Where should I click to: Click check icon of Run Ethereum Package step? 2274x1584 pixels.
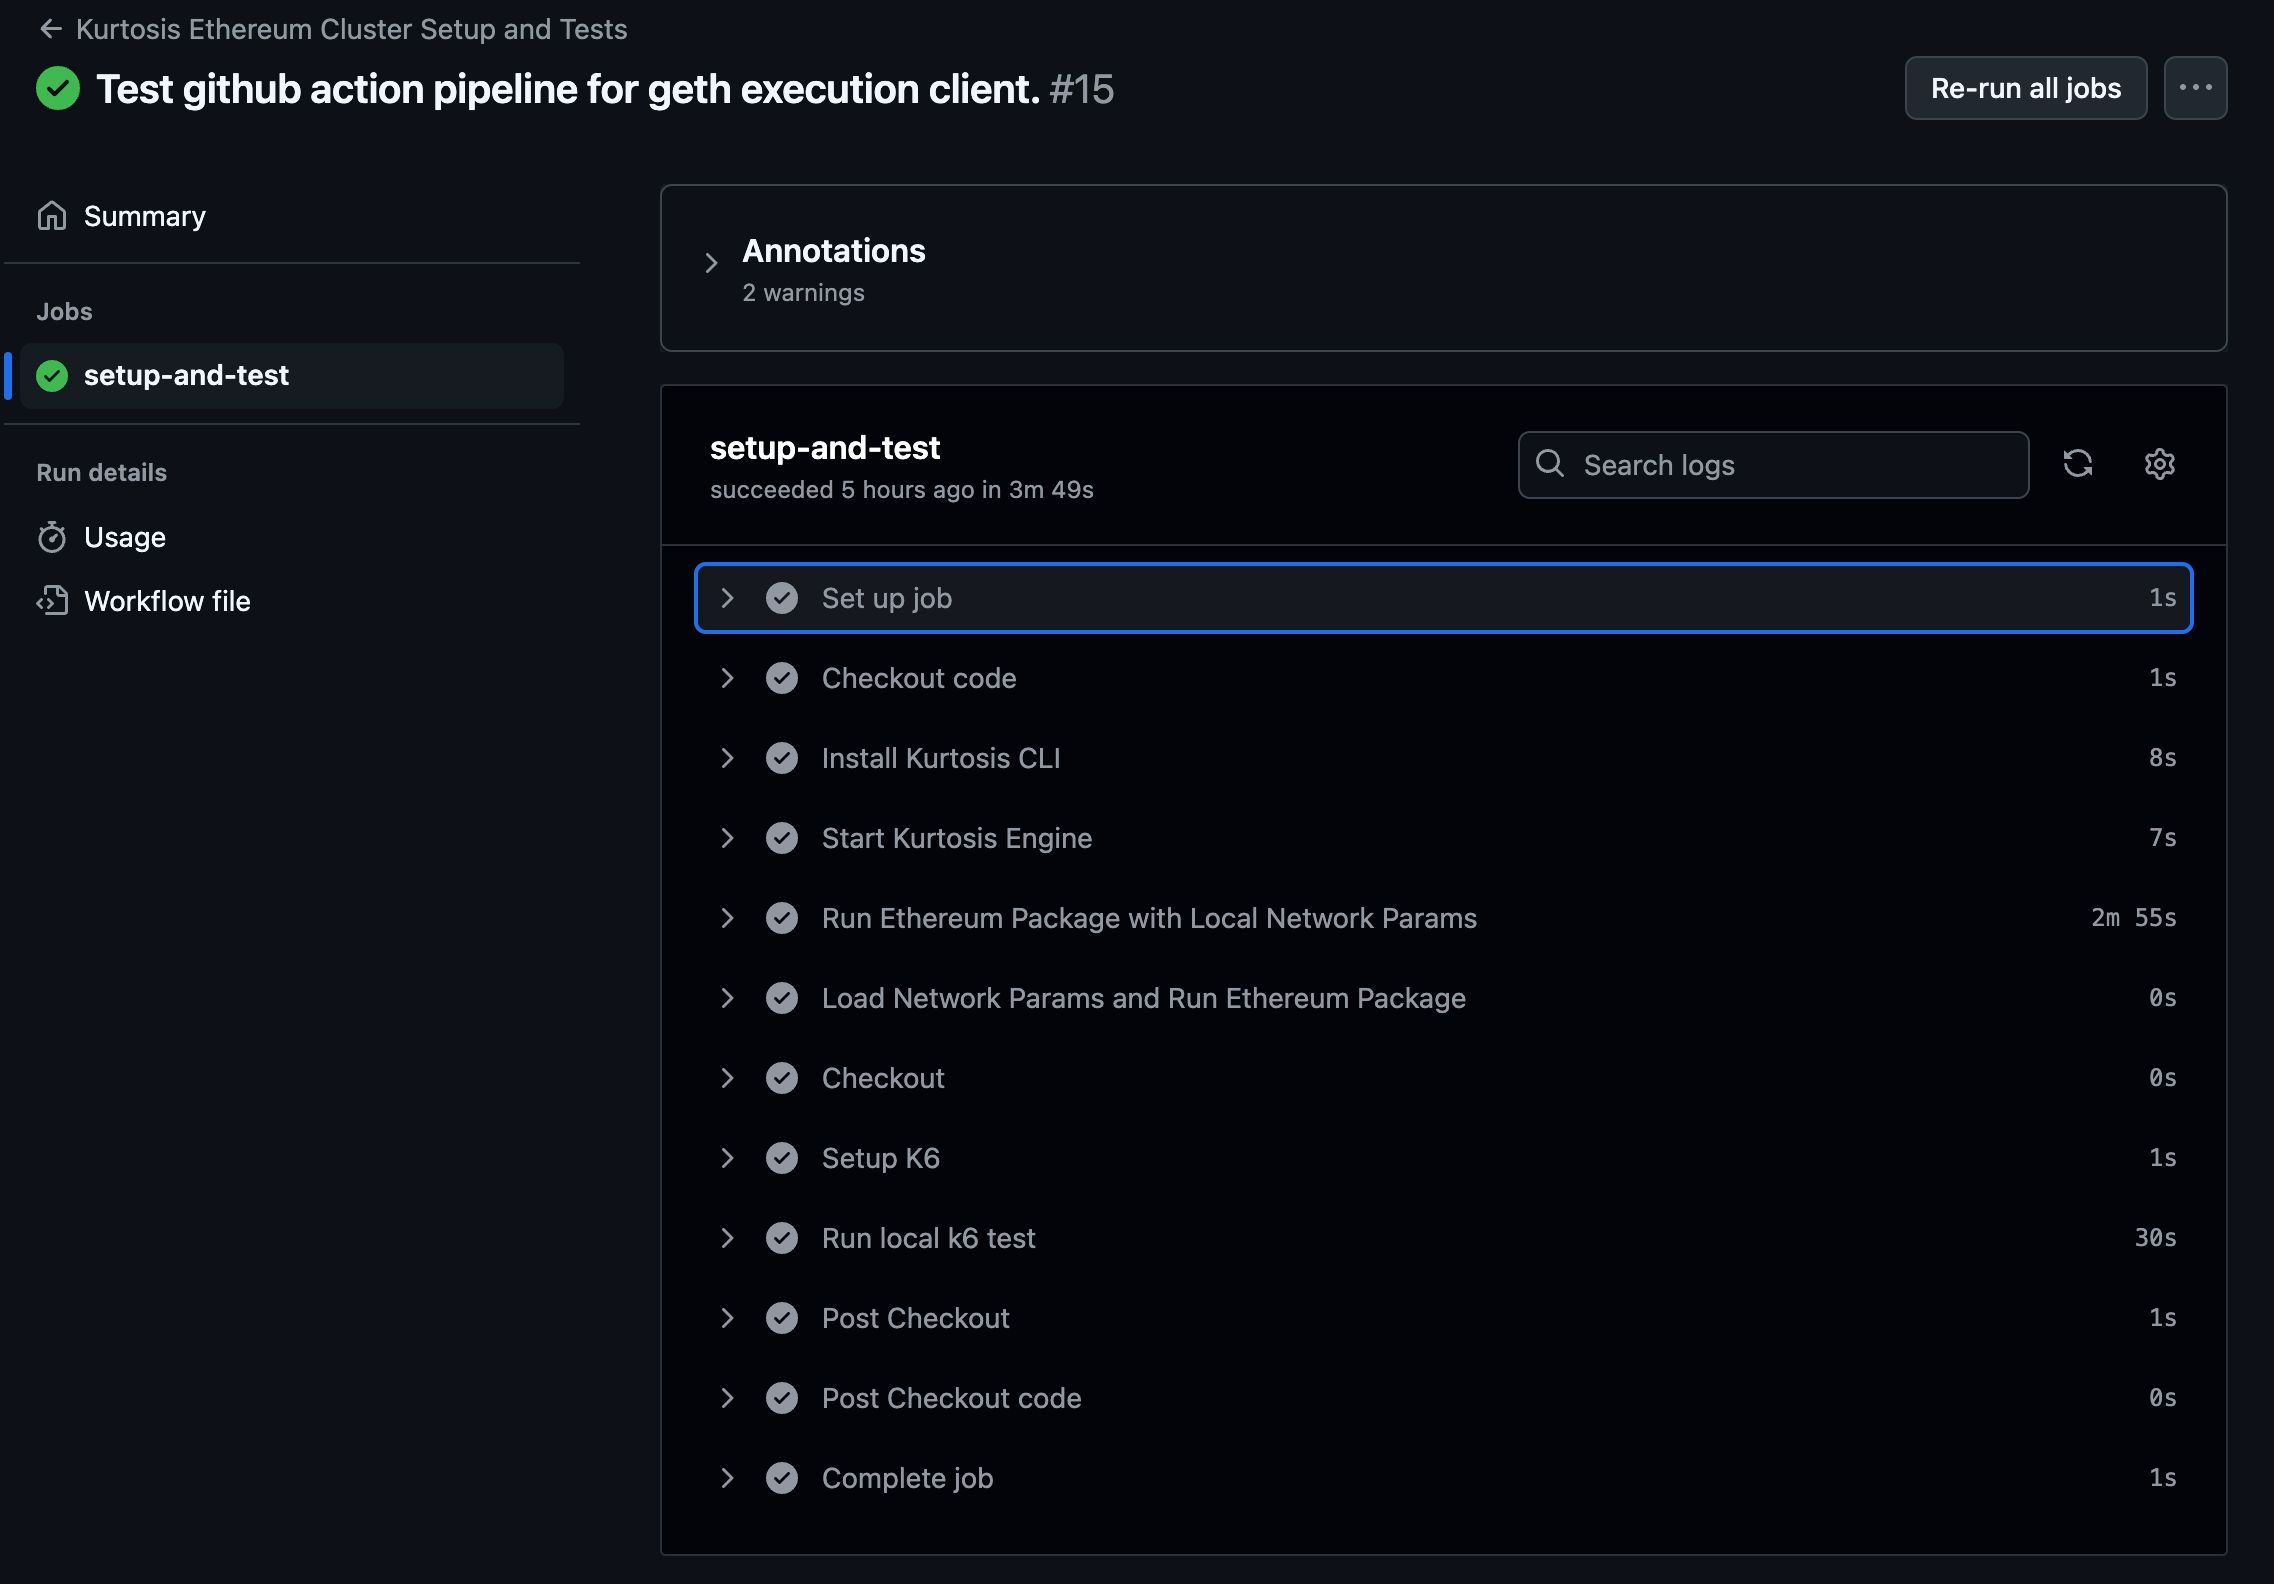point(782,918)
